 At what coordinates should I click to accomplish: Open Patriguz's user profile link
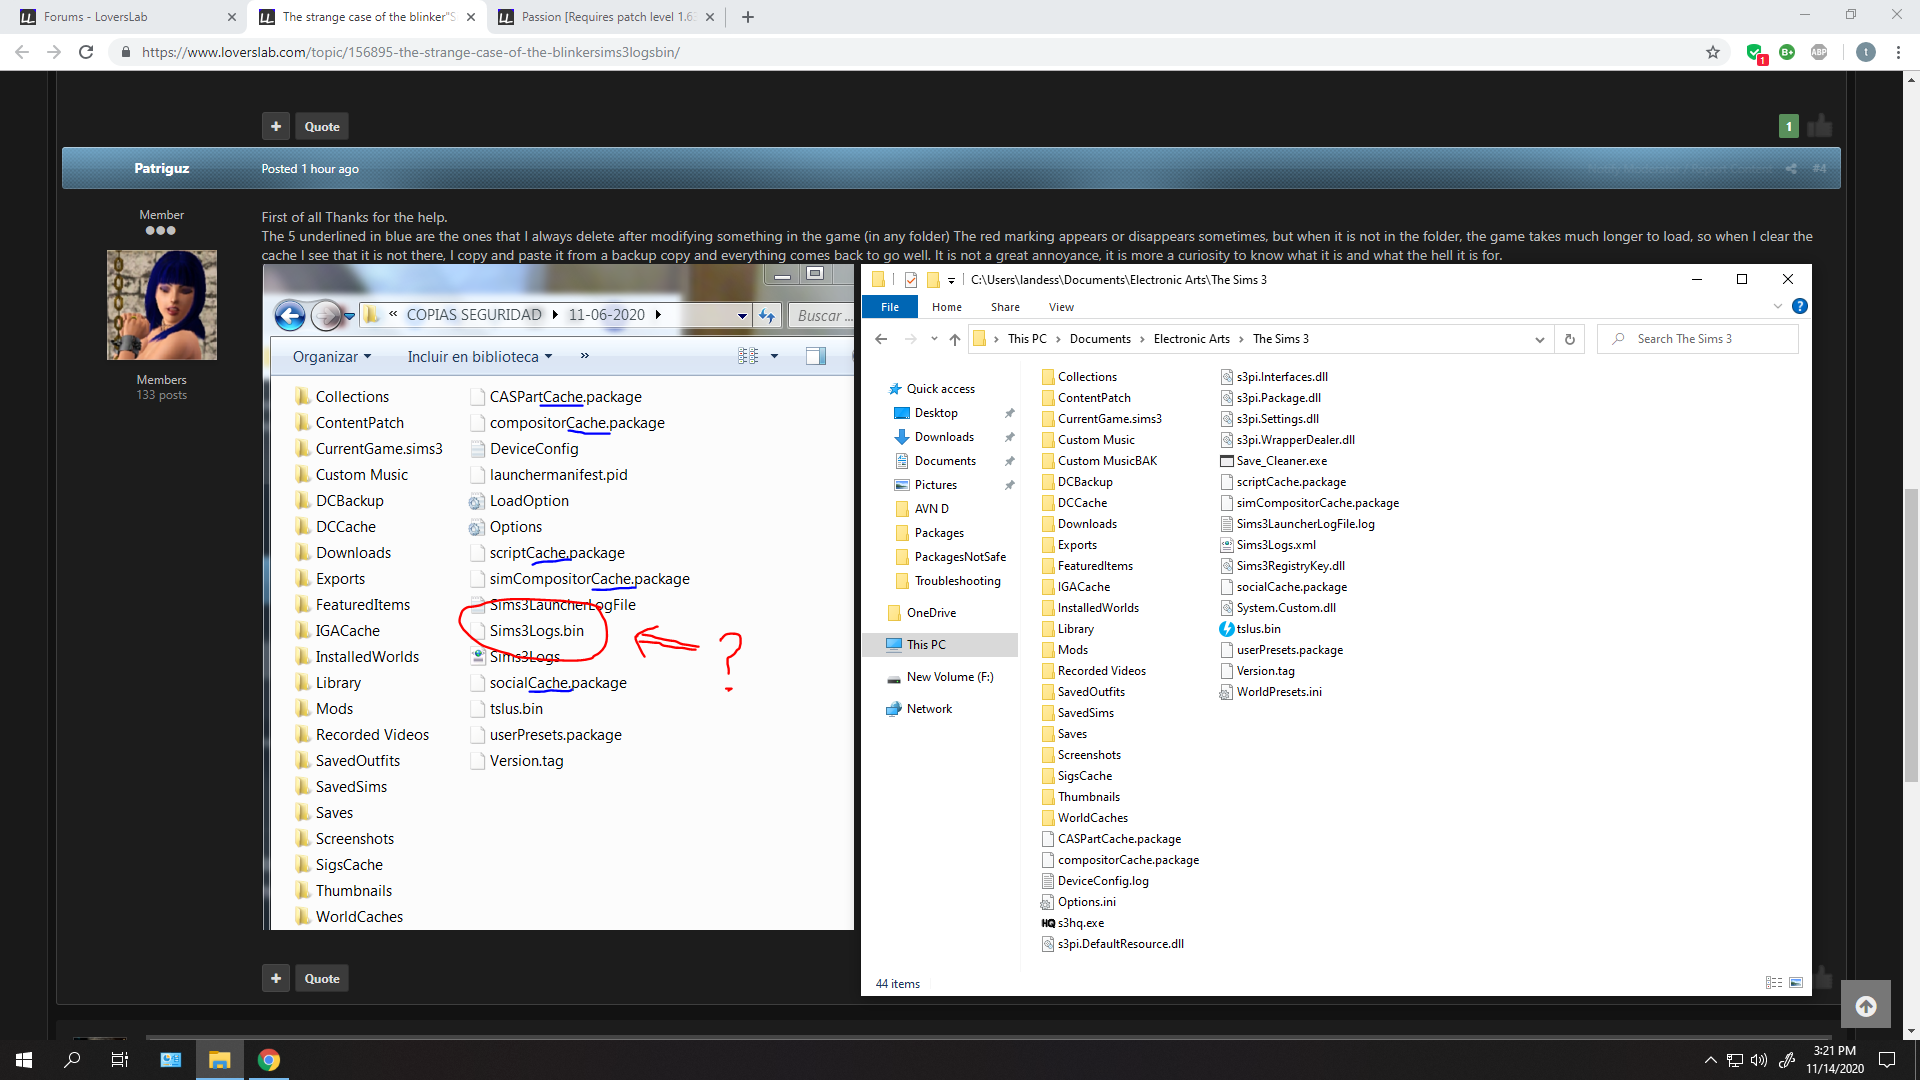point(162,168)
